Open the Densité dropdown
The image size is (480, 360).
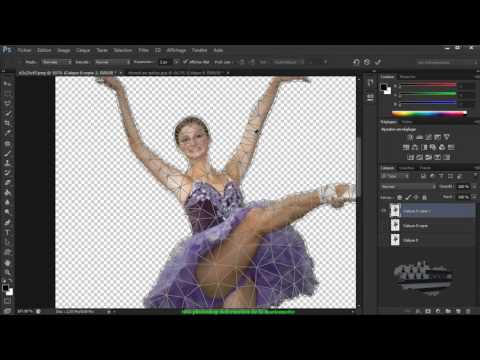click(x=113, y=62)
